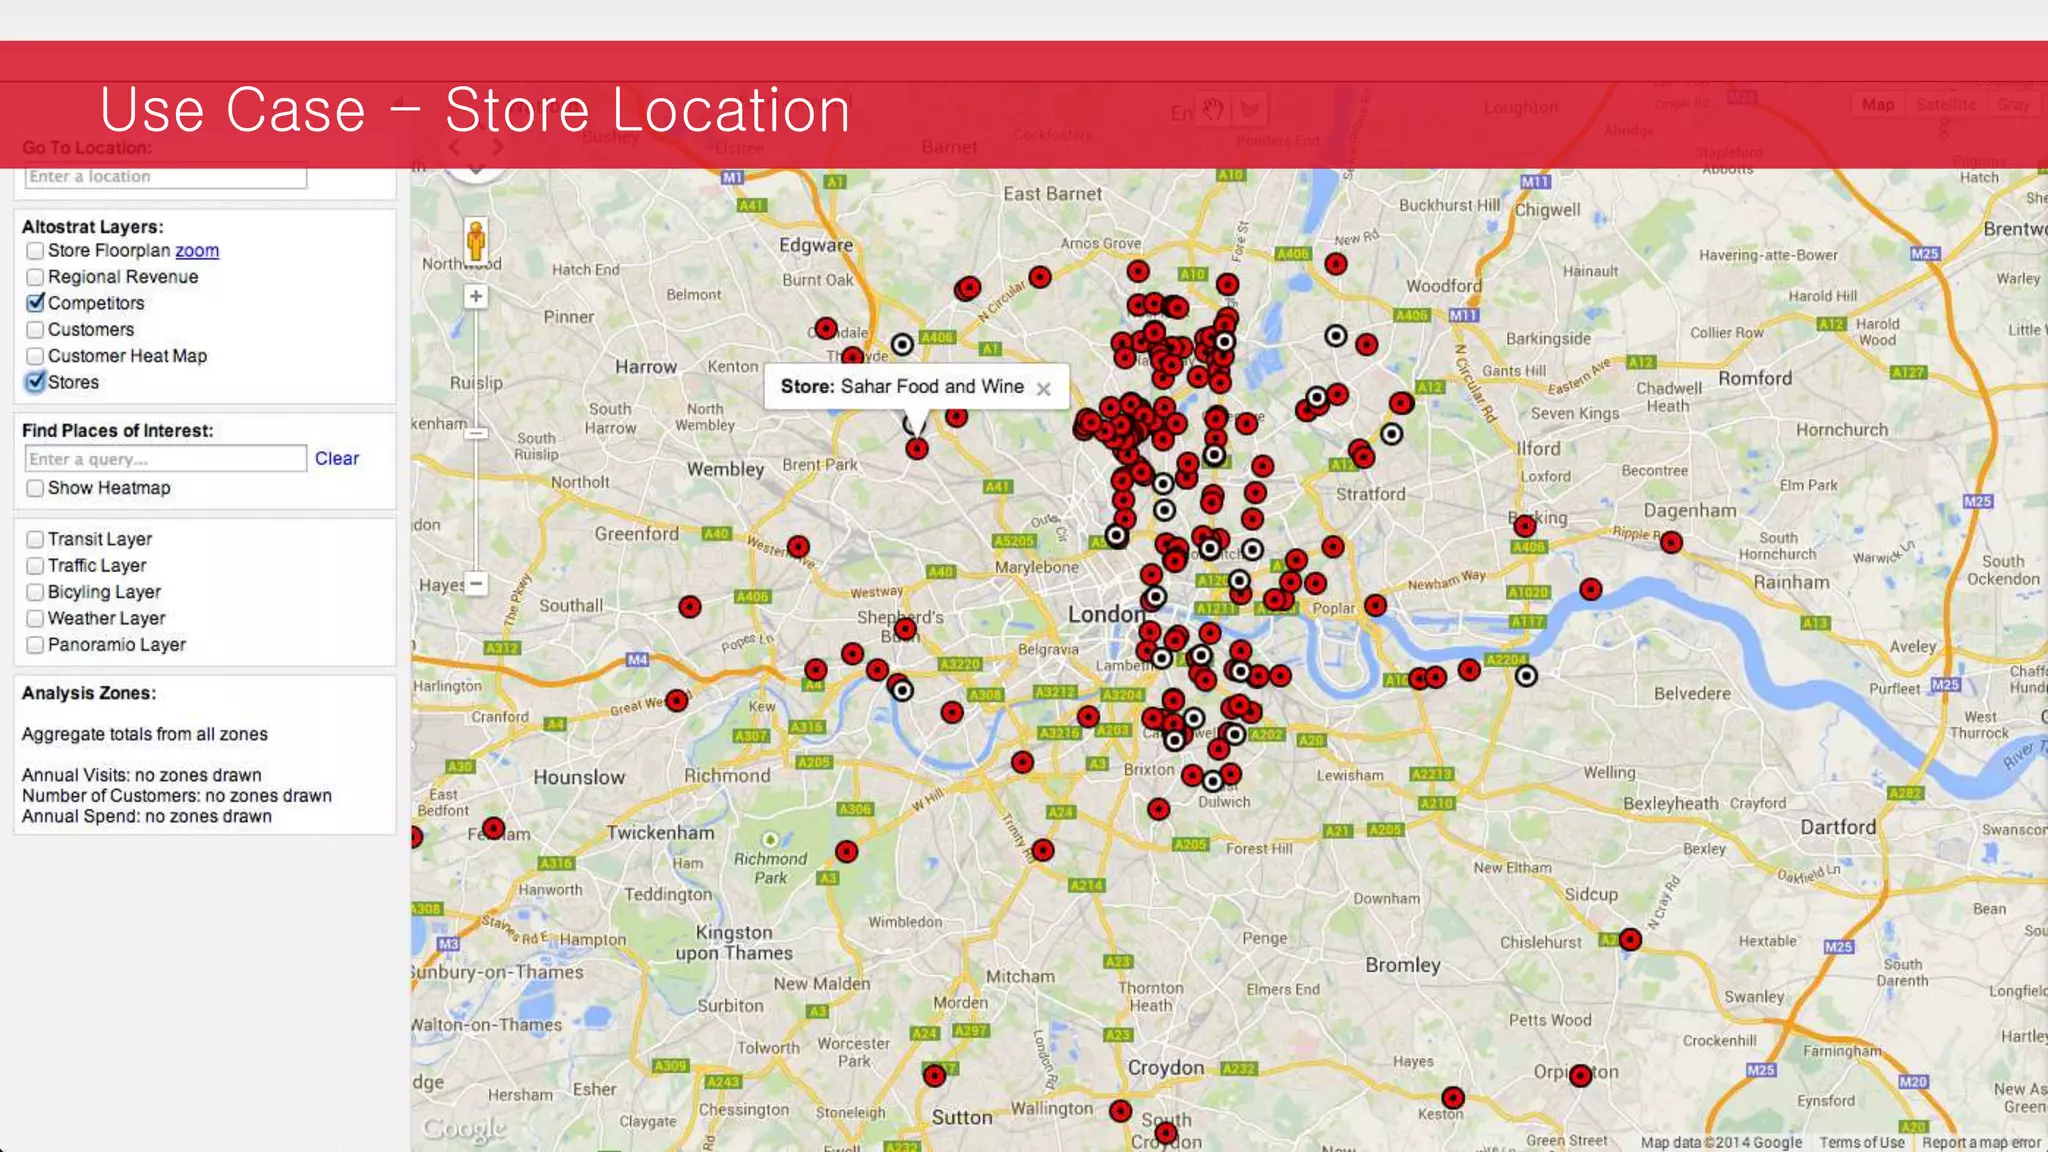Select the red marker near Rainham riverside
Image resolution: width=2048 pixels, height=1152 pixels.
click(1591, 590)
